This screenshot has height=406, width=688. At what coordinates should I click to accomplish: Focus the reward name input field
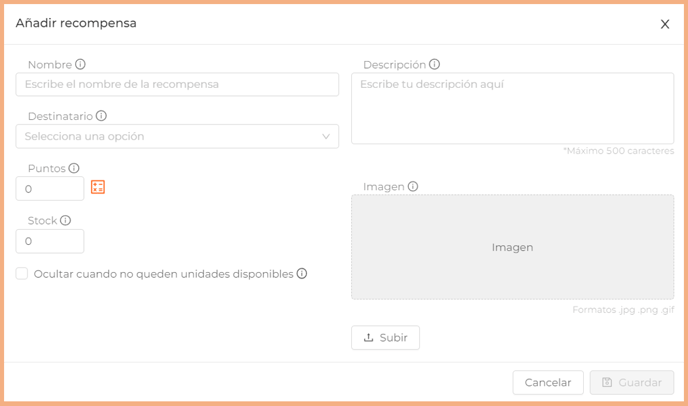[177, 84]
